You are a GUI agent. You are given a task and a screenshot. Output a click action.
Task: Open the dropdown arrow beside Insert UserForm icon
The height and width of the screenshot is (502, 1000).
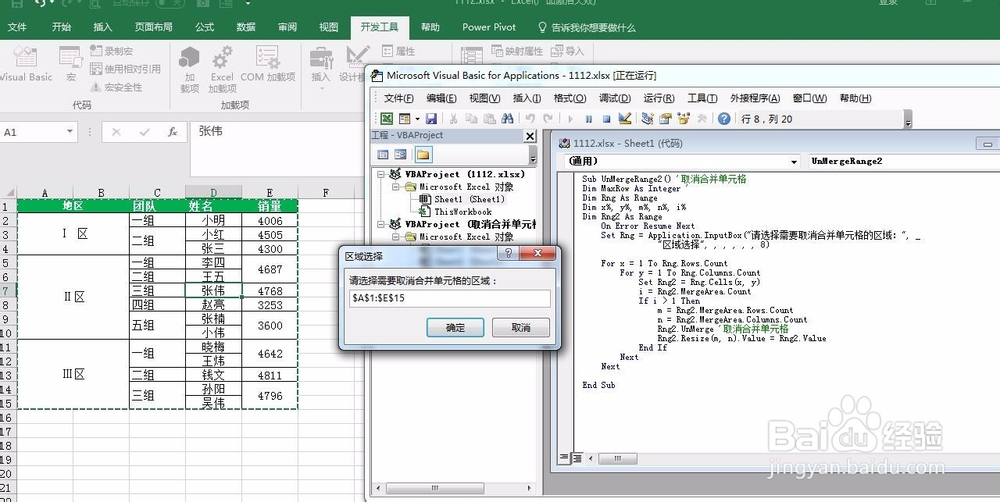coord(417,119)
